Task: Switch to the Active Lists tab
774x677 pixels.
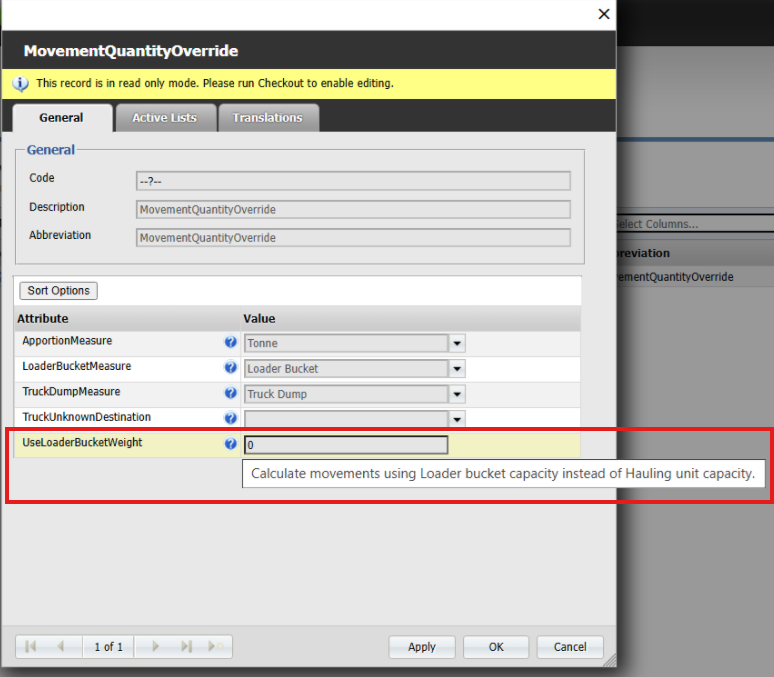Action: pyautogui.click(x=164, y=118)
